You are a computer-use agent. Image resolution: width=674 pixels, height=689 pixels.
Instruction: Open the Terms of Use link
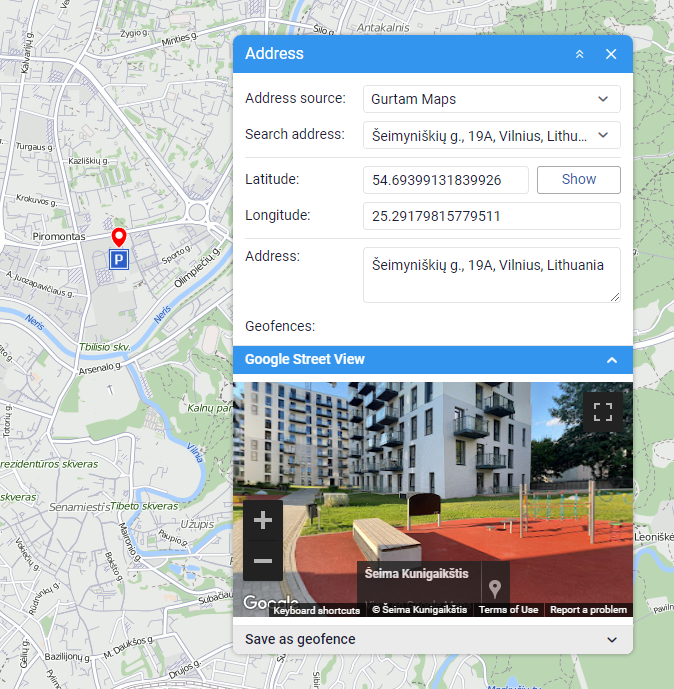click(x=508, y=610)
